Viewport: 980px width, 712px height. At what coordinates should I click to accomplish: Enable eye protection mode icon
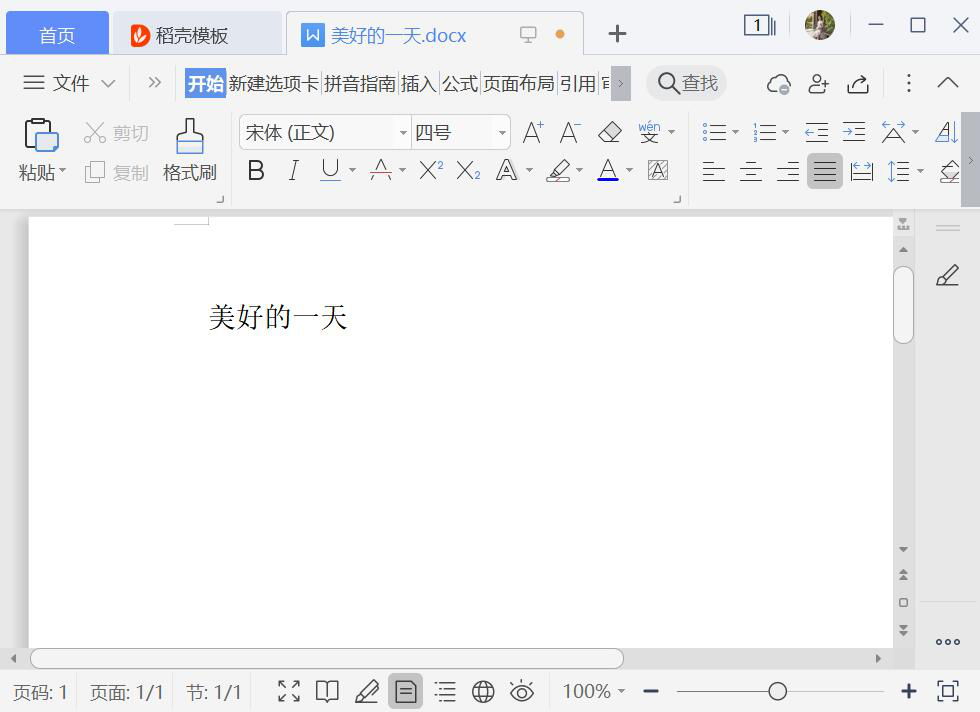(521, 691)
